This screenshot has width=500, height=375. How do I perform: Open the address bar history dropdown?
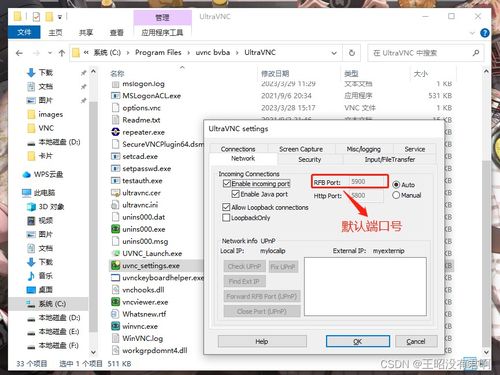pyautogui.click(x=334, y=53)
